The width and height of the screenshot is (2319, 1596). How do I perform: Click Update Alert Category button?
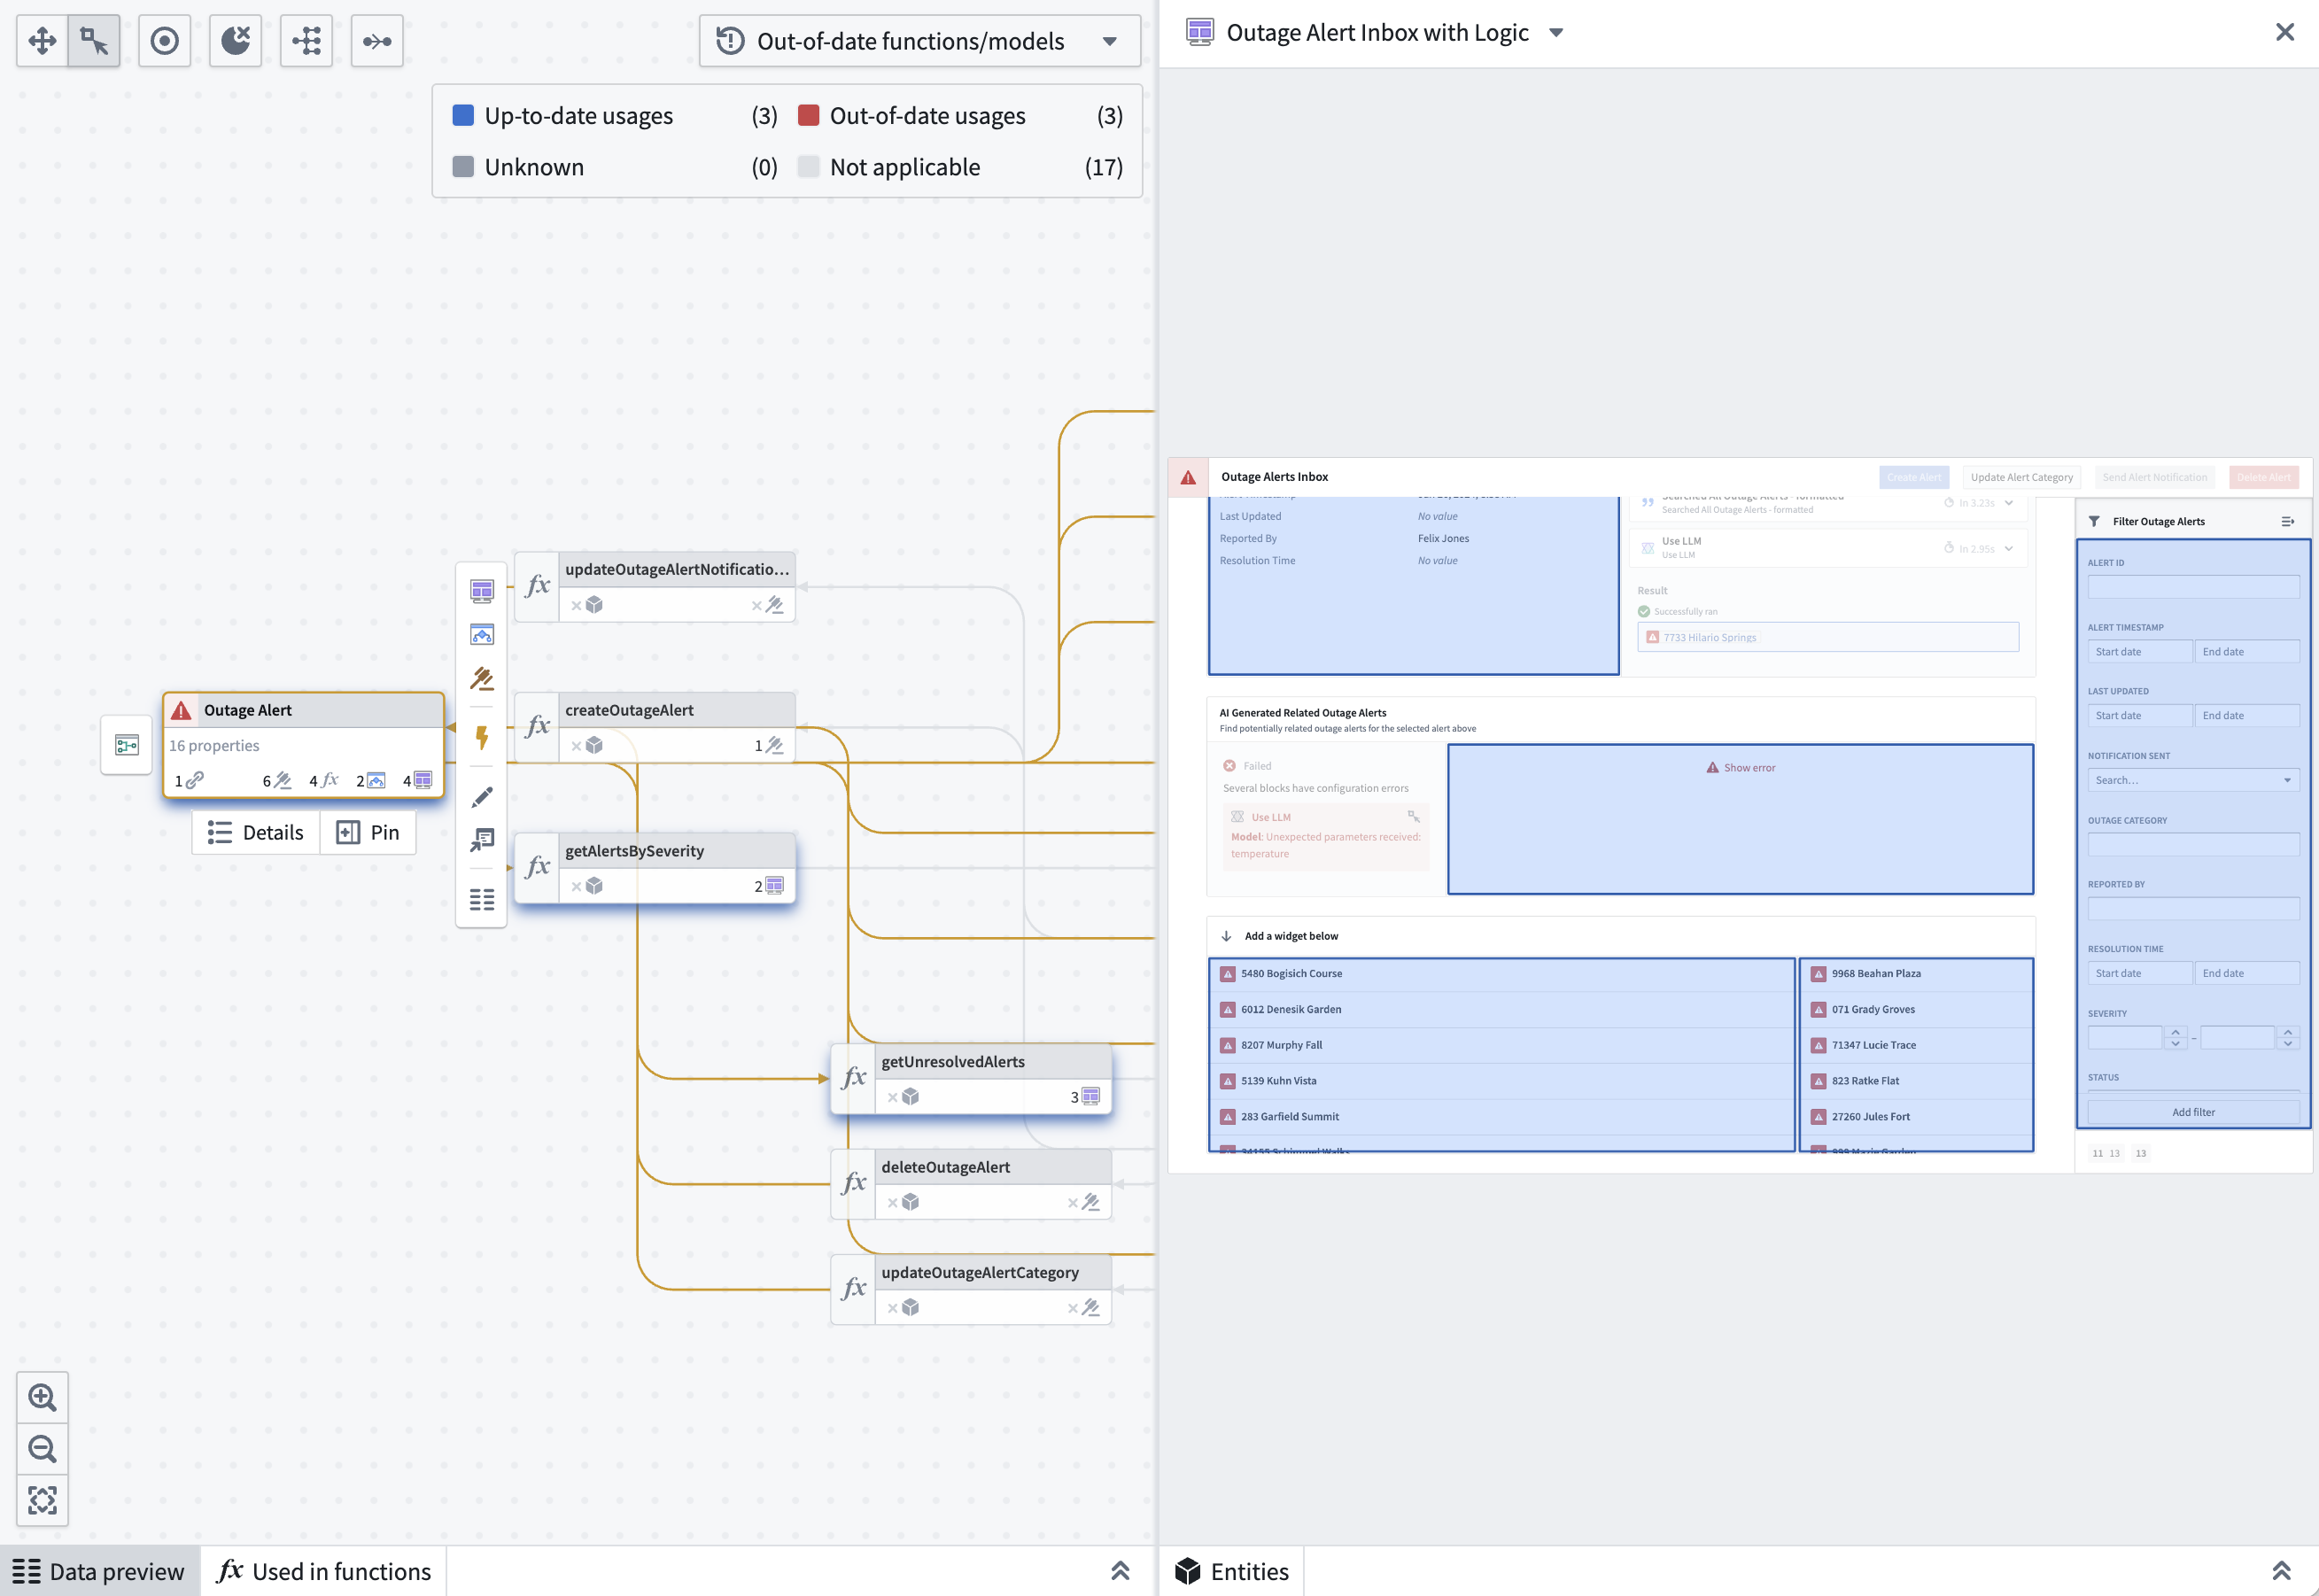coord(2021,477)
